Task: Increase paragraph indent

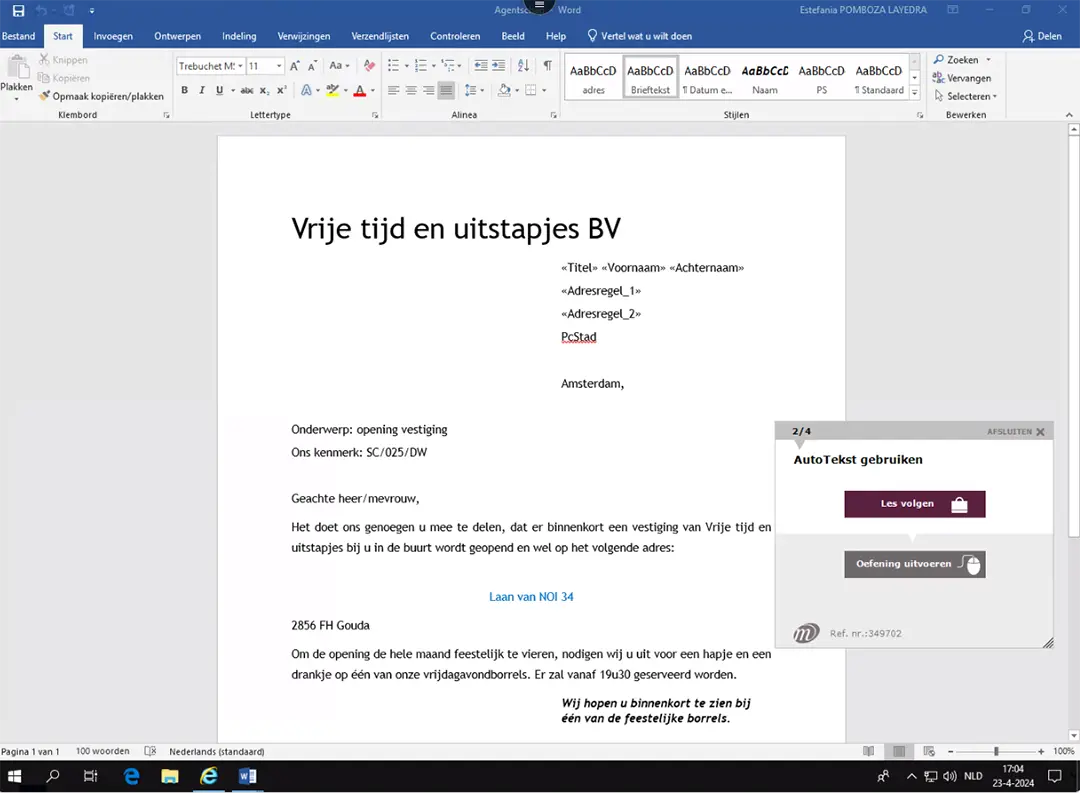Action: [498, 66]
